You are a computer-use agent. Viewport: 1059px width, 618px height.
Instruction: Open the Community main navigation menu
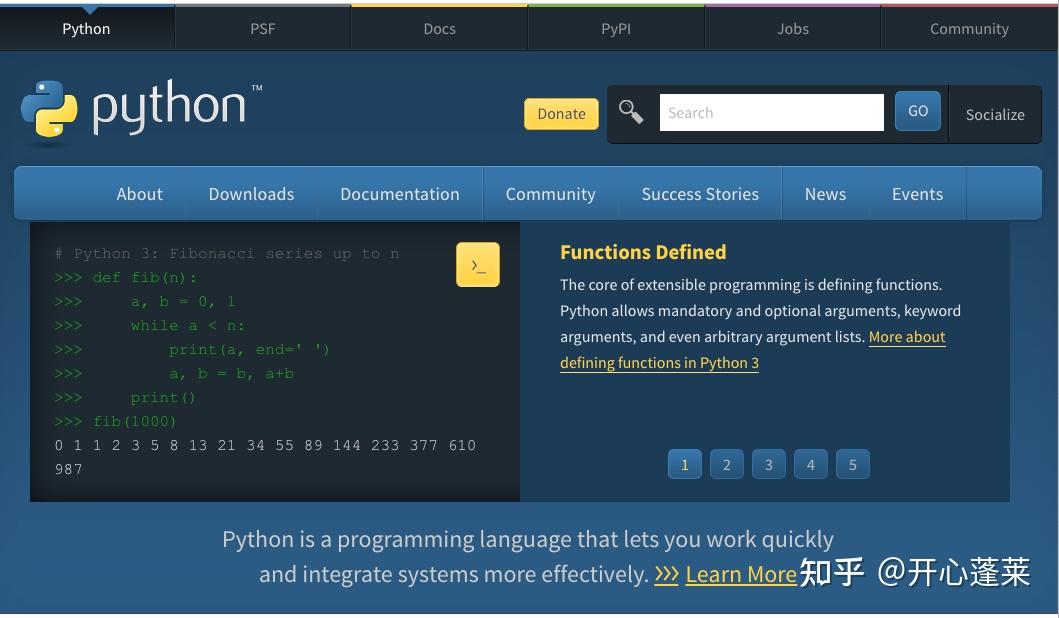coord(550,194)
